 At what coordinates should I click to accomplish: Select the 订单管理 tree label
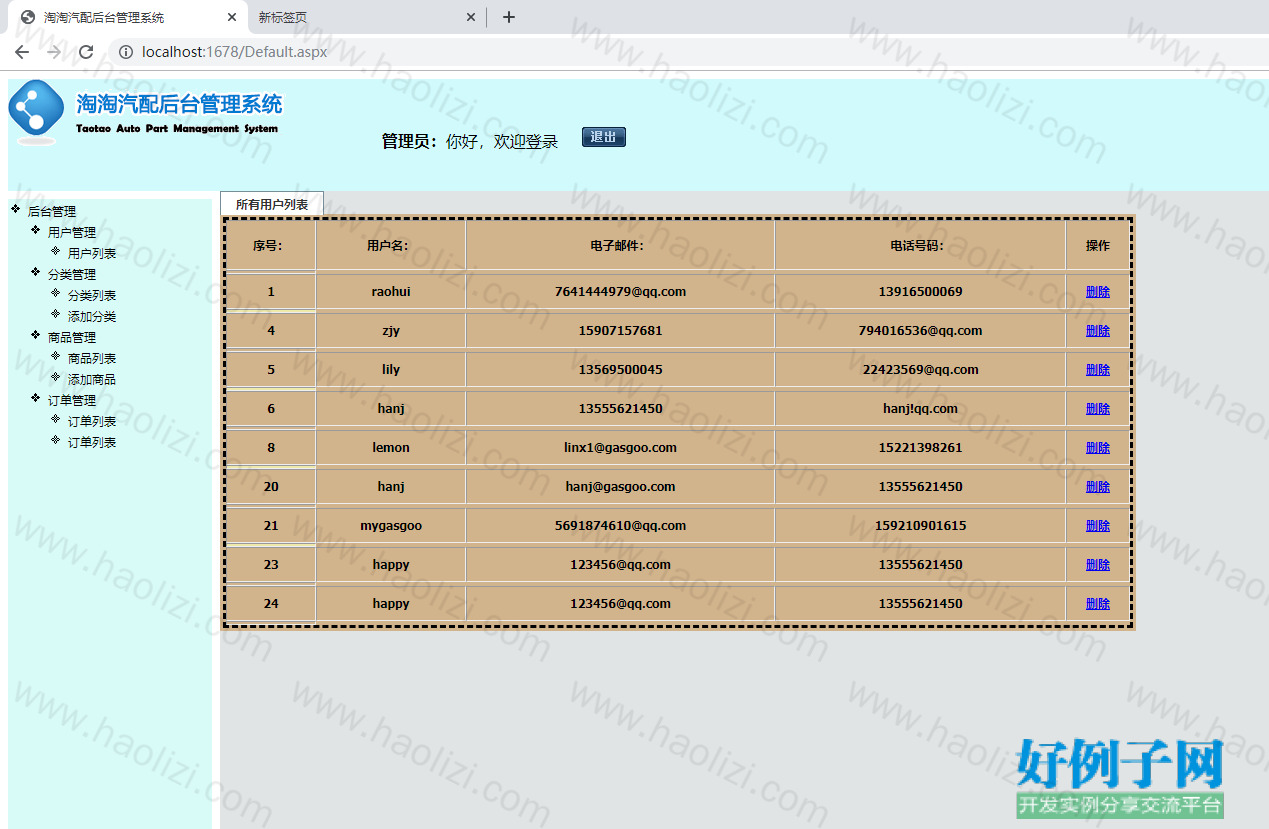[72, 401]
